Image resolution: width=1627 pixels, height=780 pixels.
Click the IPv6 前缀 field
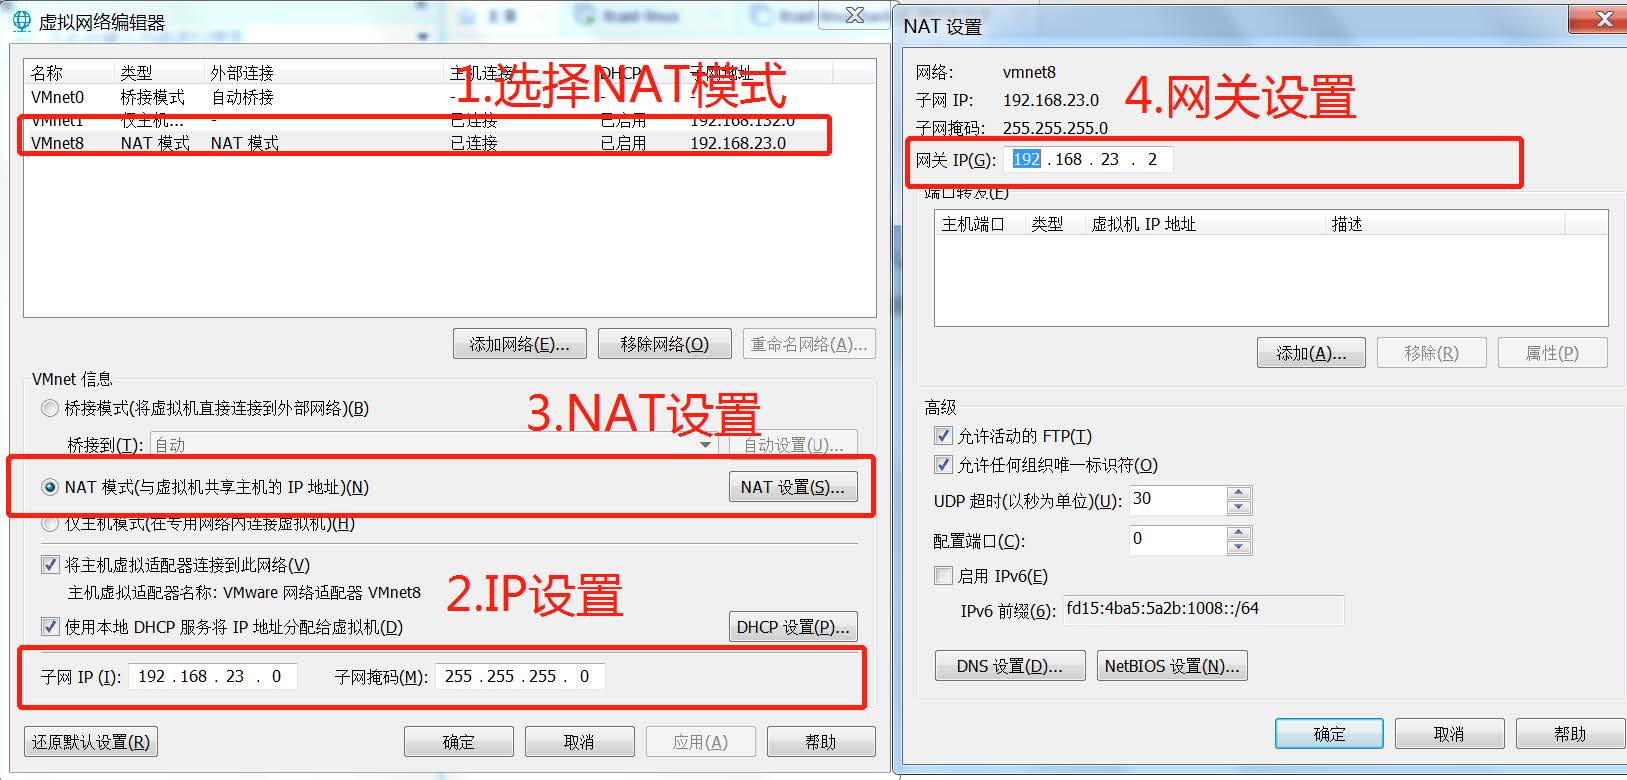click(x=1203, y=609)
